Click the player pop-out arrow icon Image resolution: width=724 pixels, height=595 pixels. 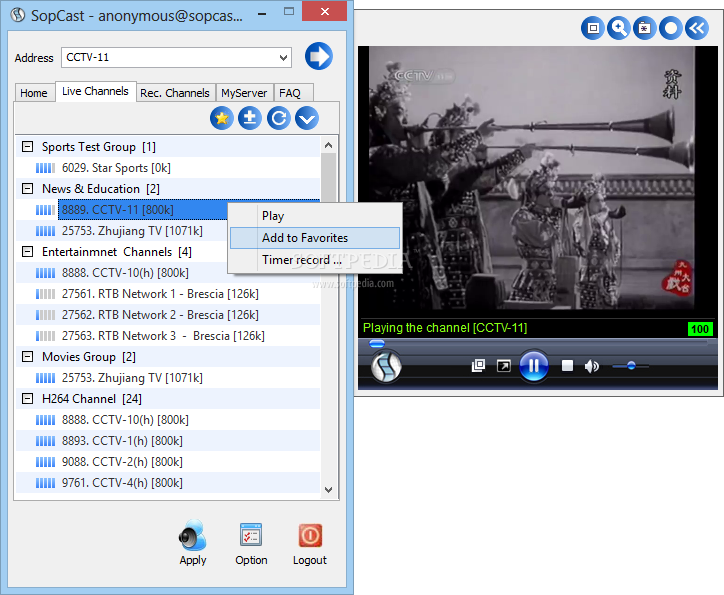503,366
